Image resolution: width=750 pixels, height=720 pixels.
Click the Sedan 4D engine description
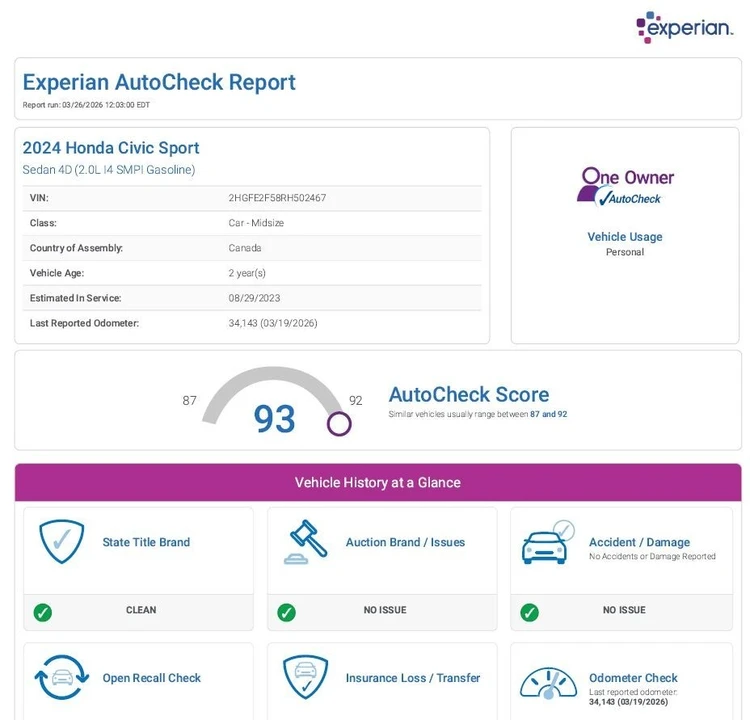point(109,170)
